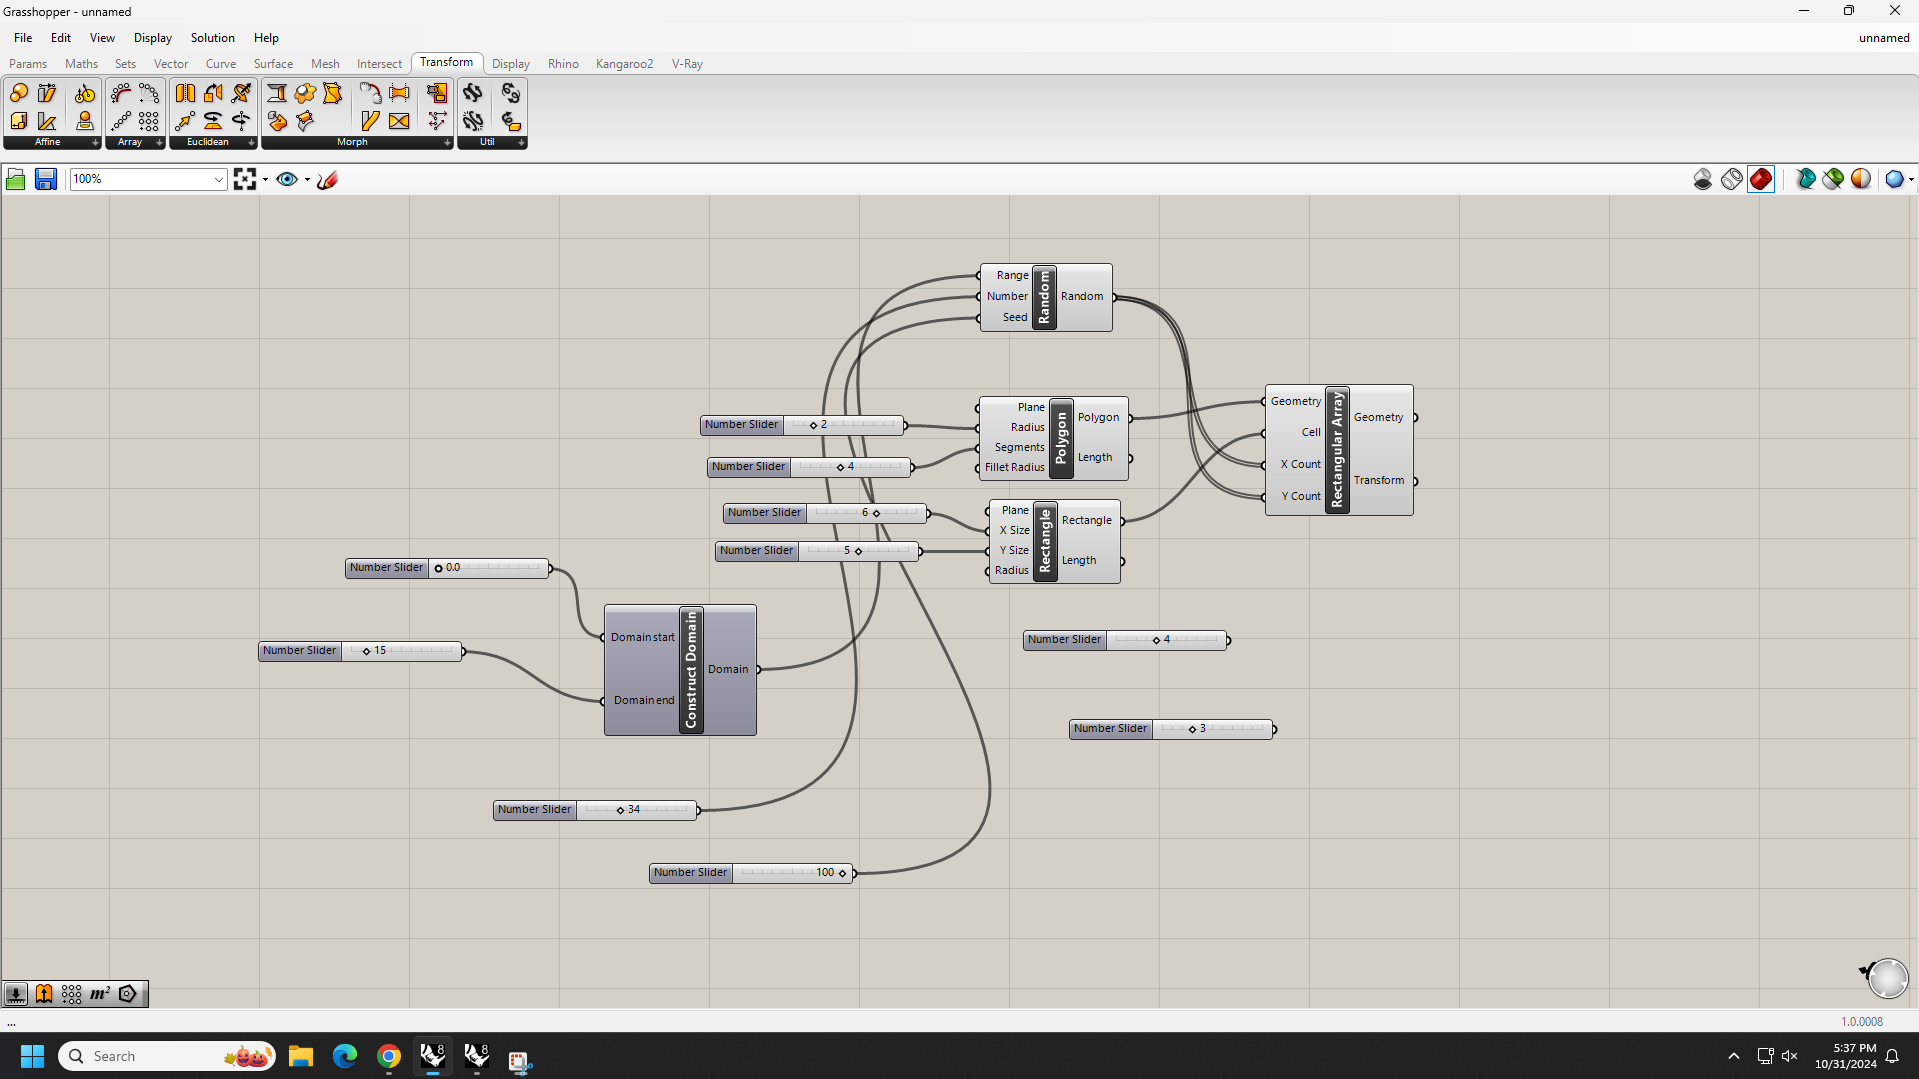Choose the Rectangular Array grid icon

149,121
